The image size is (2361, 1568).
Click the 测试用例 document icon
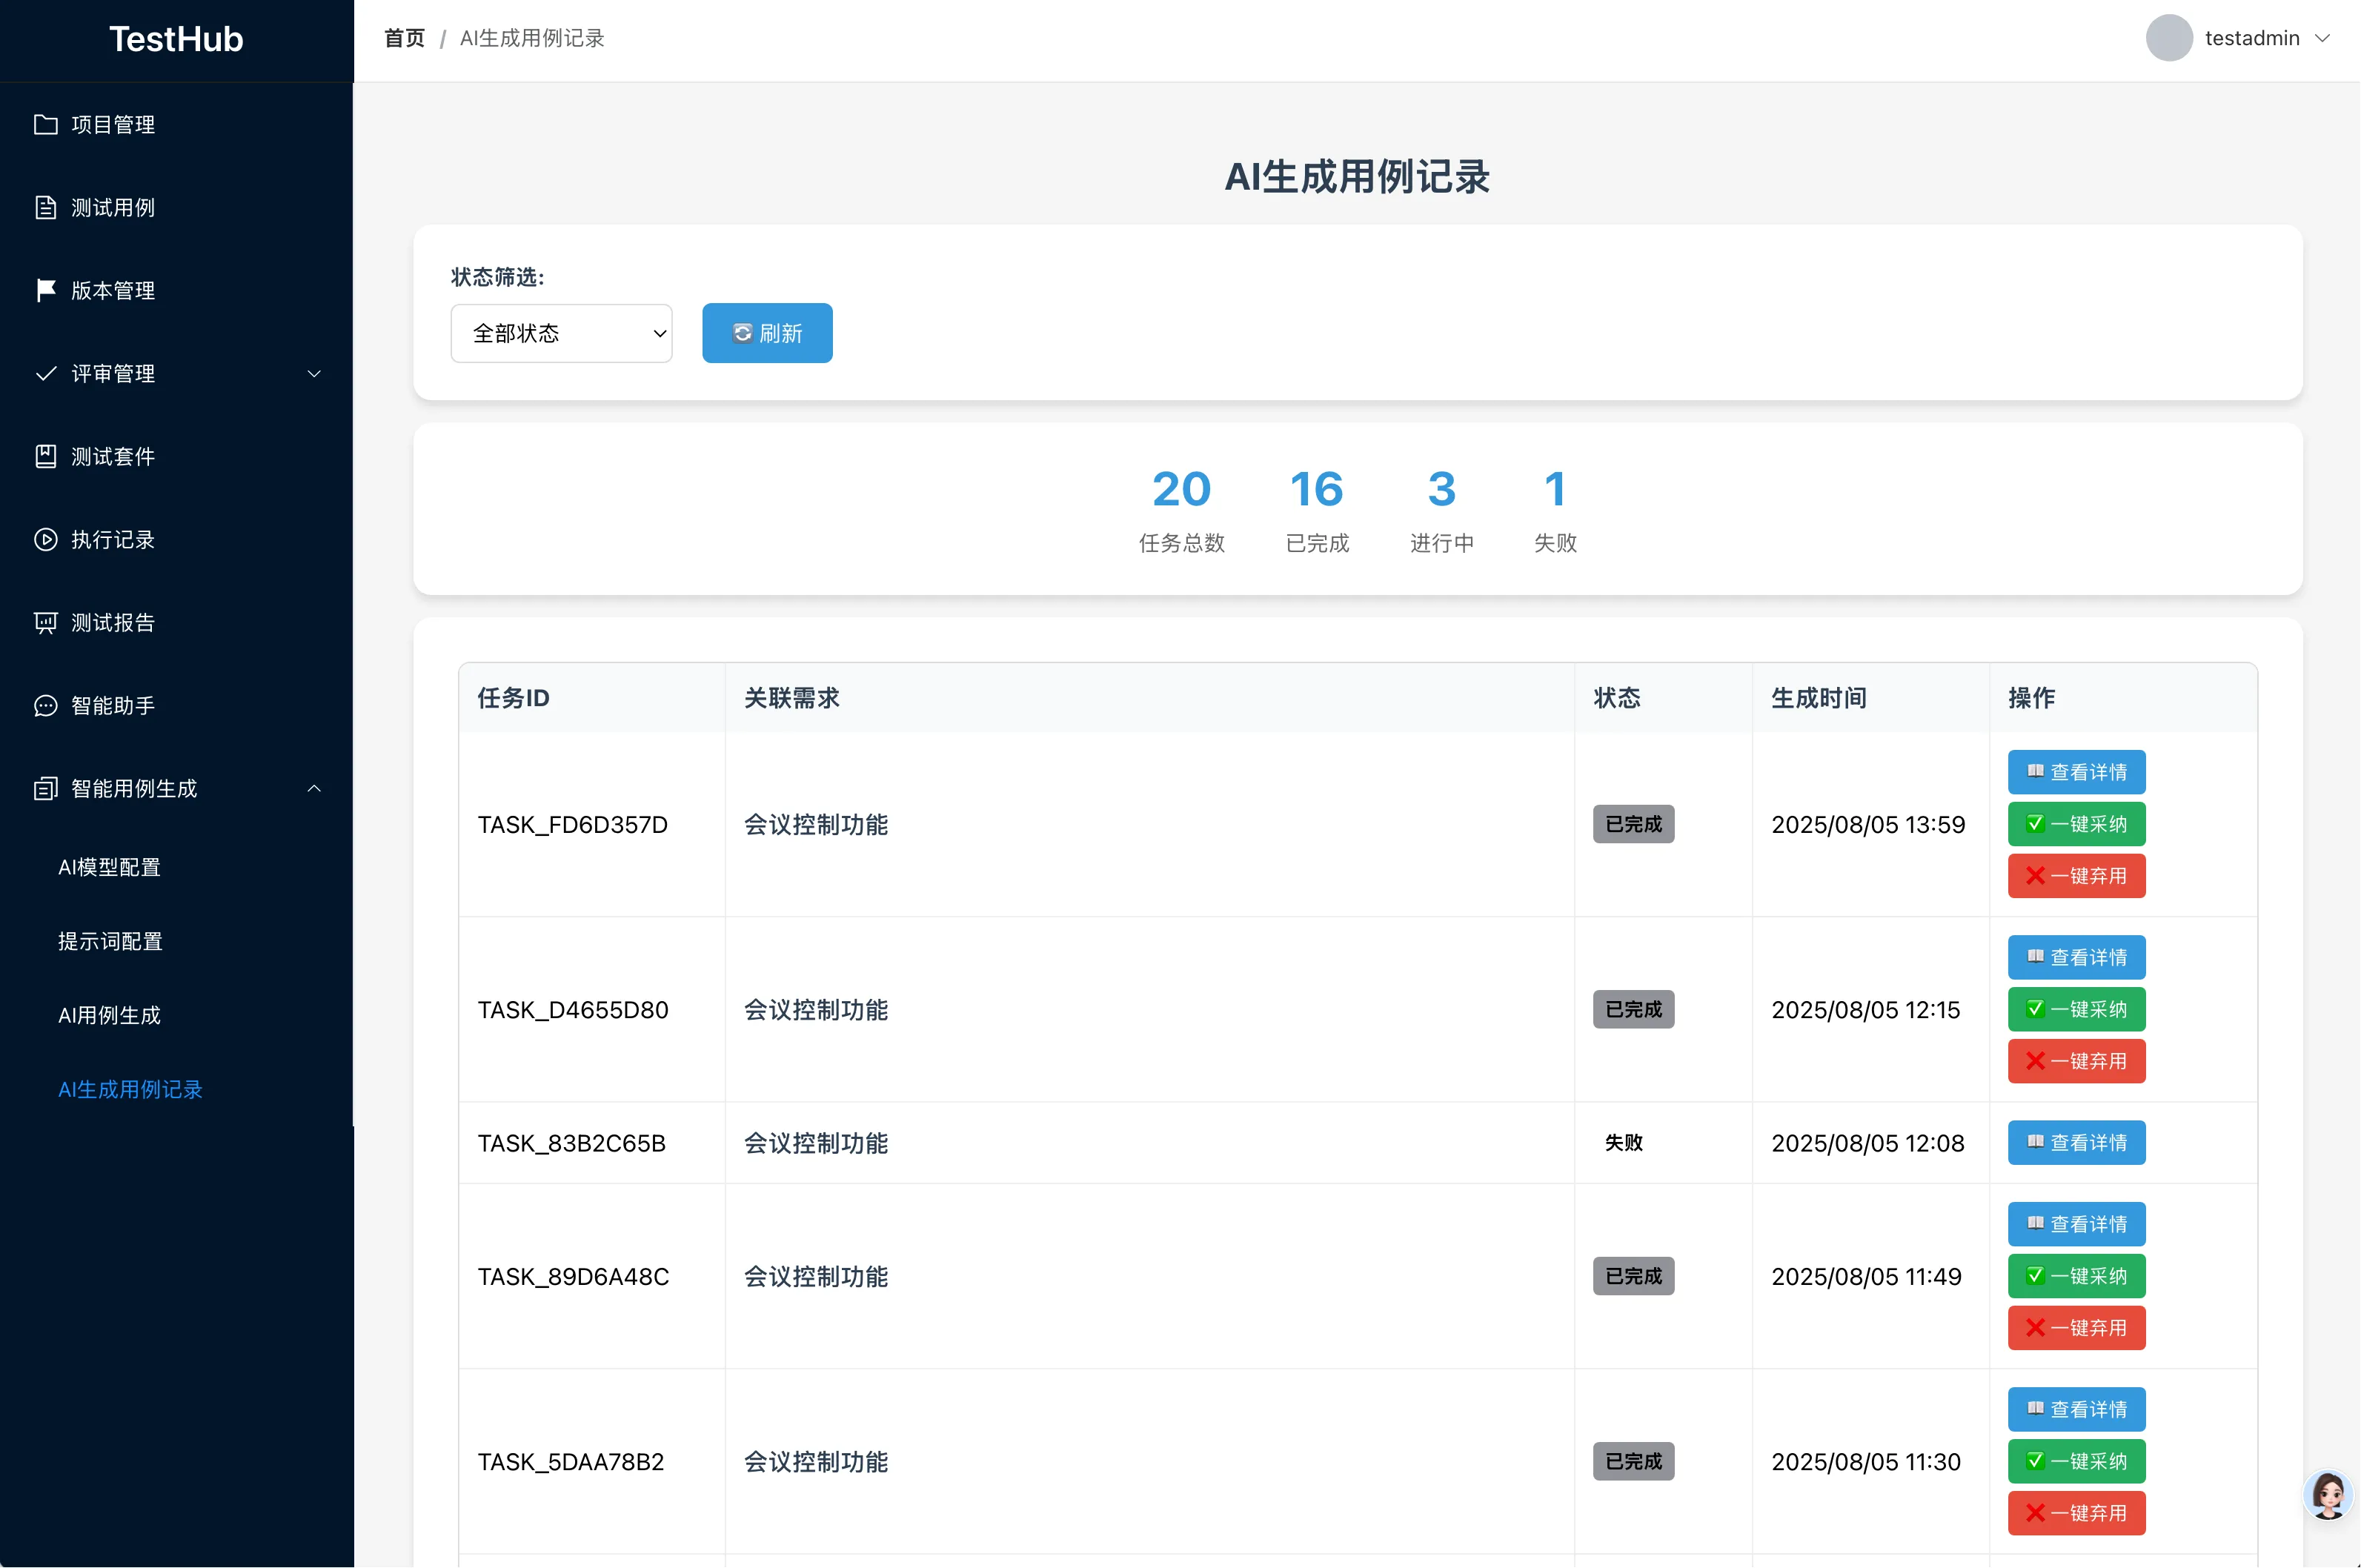pos(46,207)
